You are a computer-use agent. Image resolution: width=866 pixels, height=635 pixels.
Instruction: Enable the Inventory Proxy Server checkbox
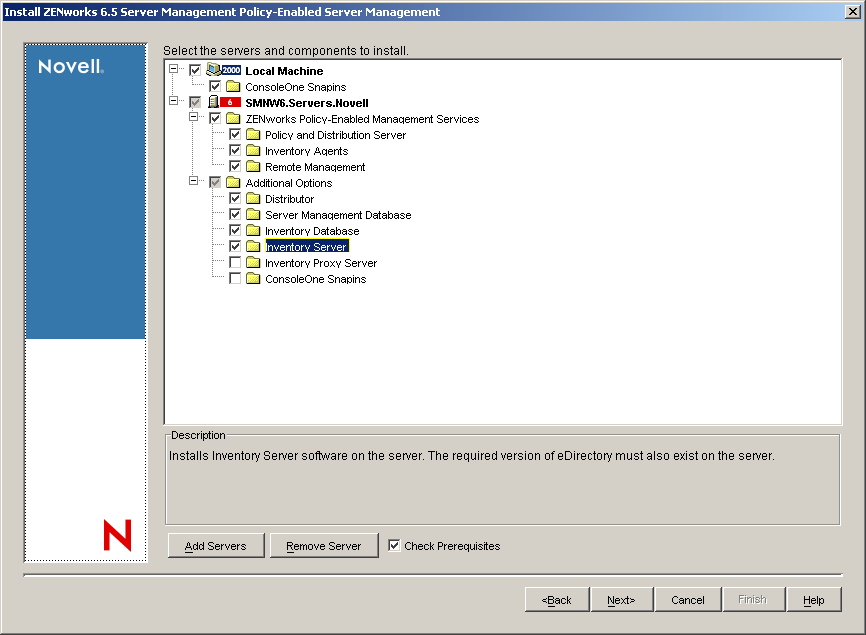click(234, 262)
